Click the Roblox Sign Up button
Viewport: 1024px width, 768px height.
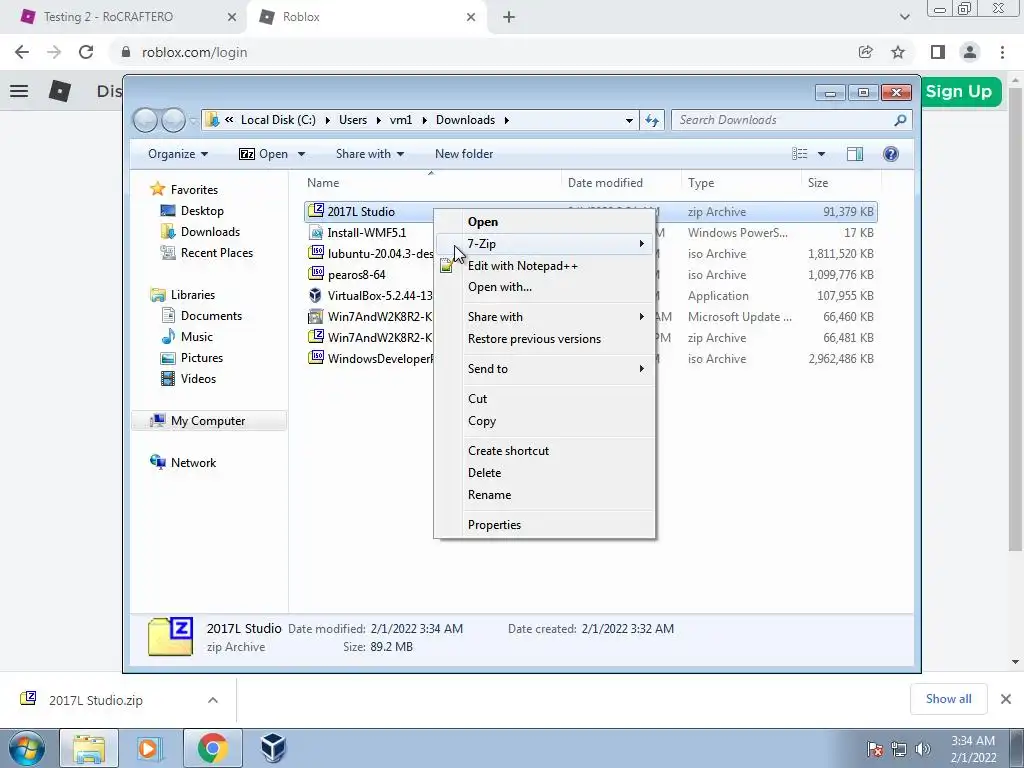point(958,91)
